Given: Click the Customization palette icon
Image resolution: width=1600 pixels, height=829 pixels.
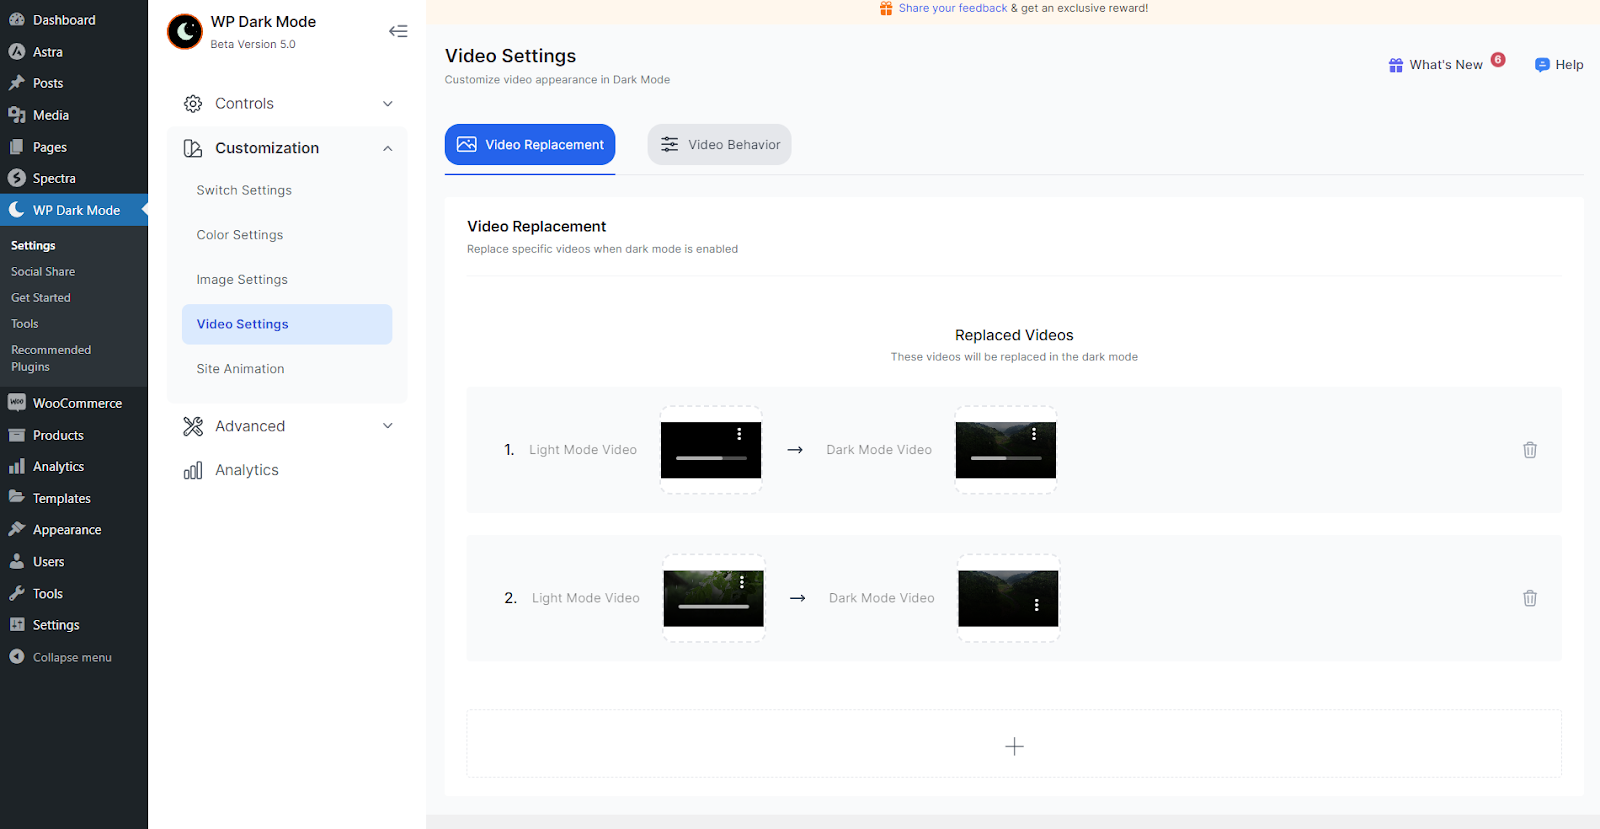Looking at the screenshot, I should click(193, 148).
